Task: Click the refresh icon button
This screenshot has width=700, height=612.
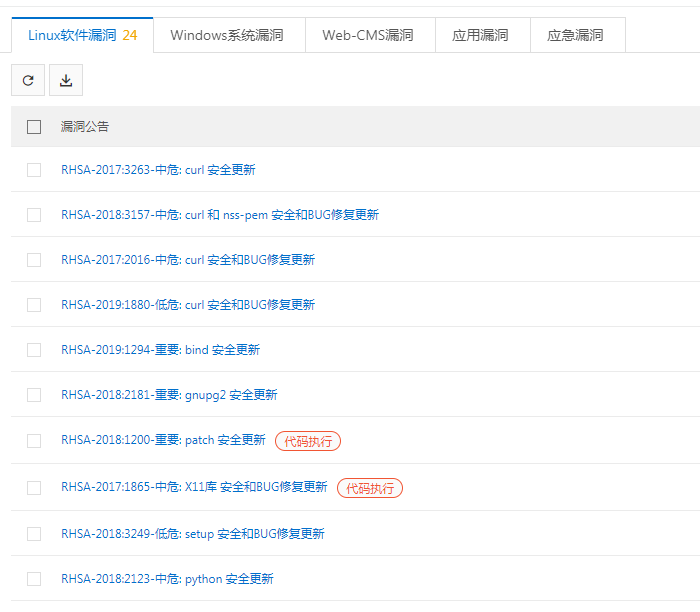Action: 28,81
